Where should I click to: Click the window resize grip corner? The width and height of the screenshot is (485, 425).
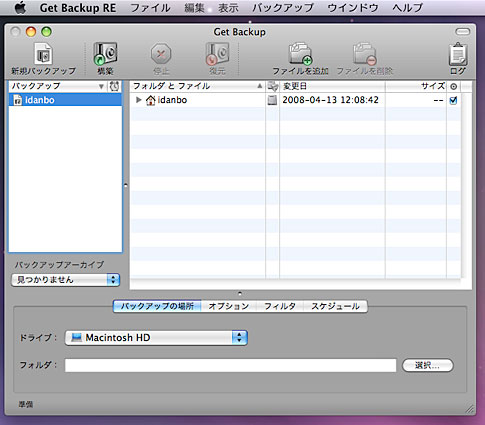click(470, 409)
